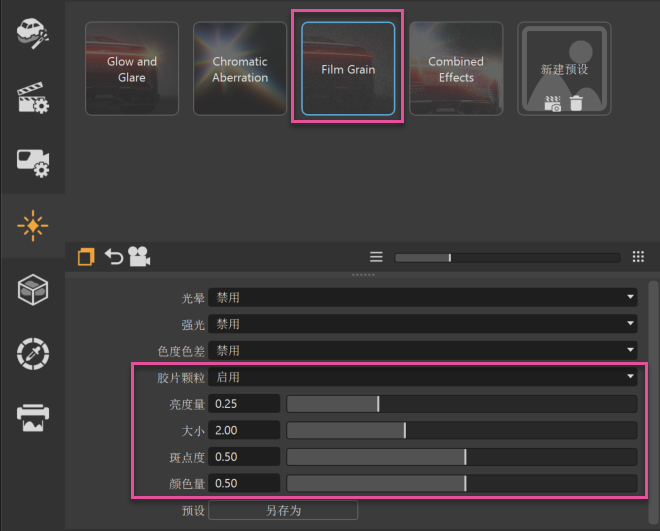Click the 亮度量 value field 0.25

point(244,404)
